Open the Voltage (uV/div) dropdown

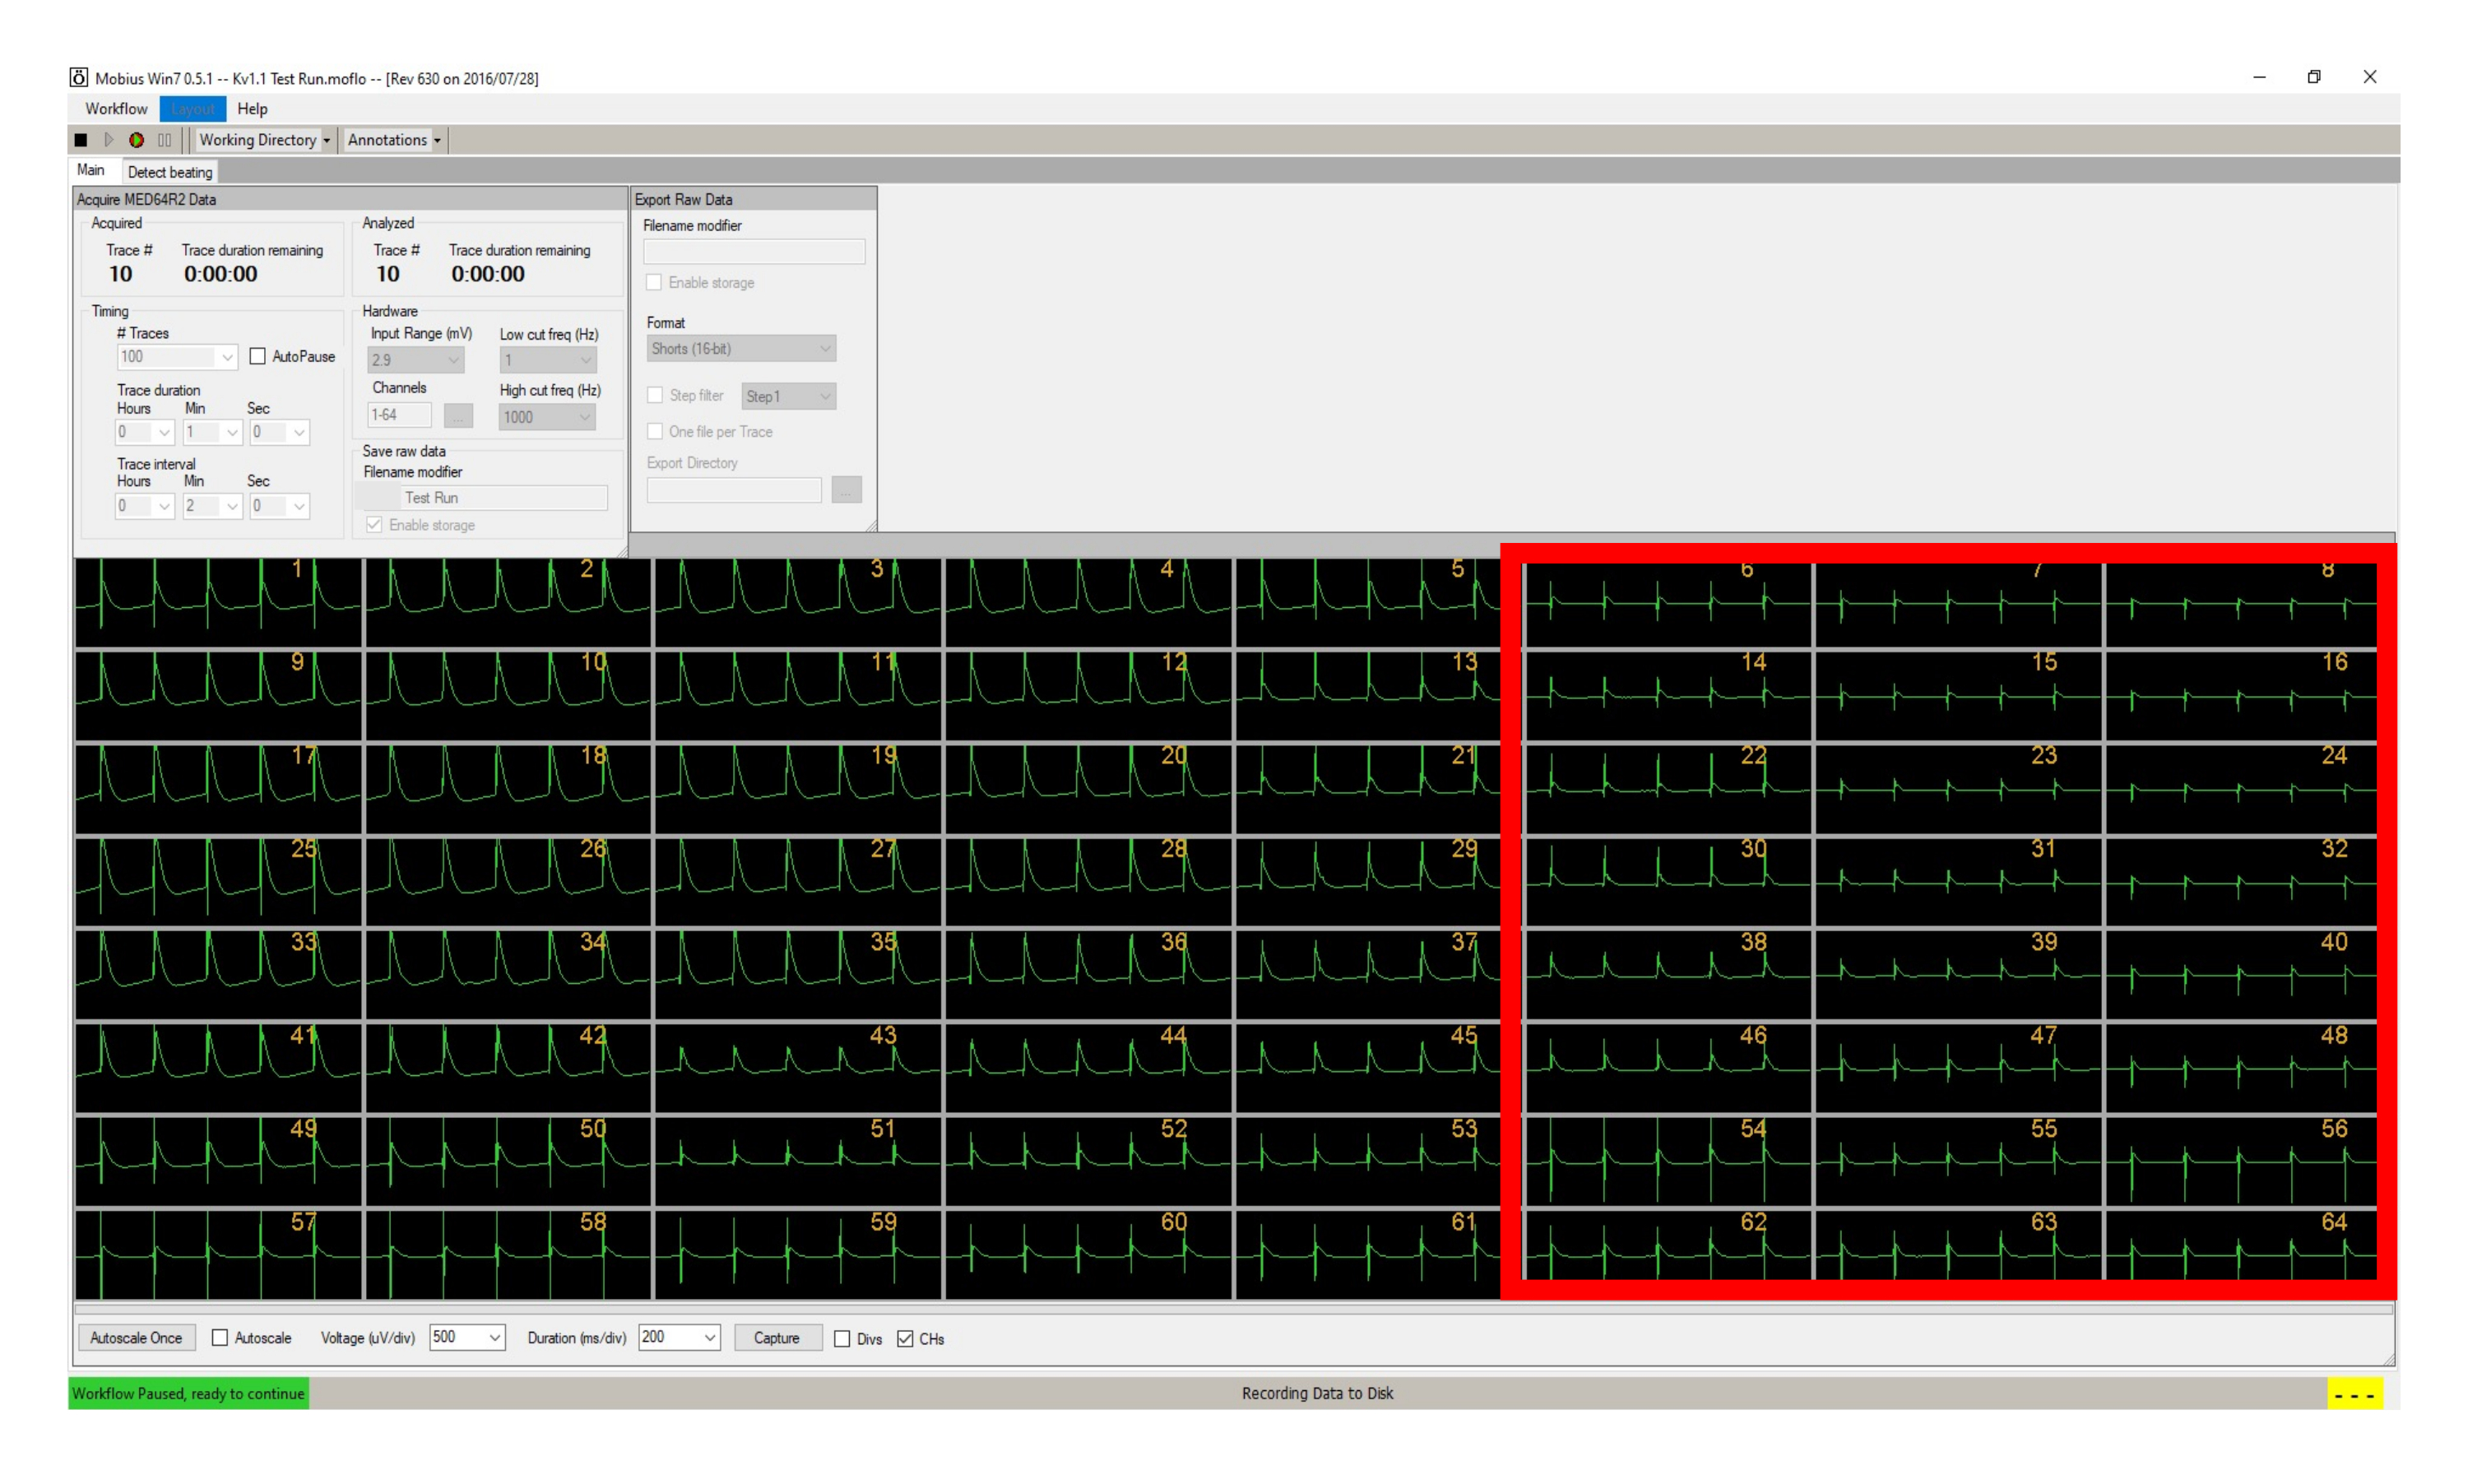pos(494,1338)
